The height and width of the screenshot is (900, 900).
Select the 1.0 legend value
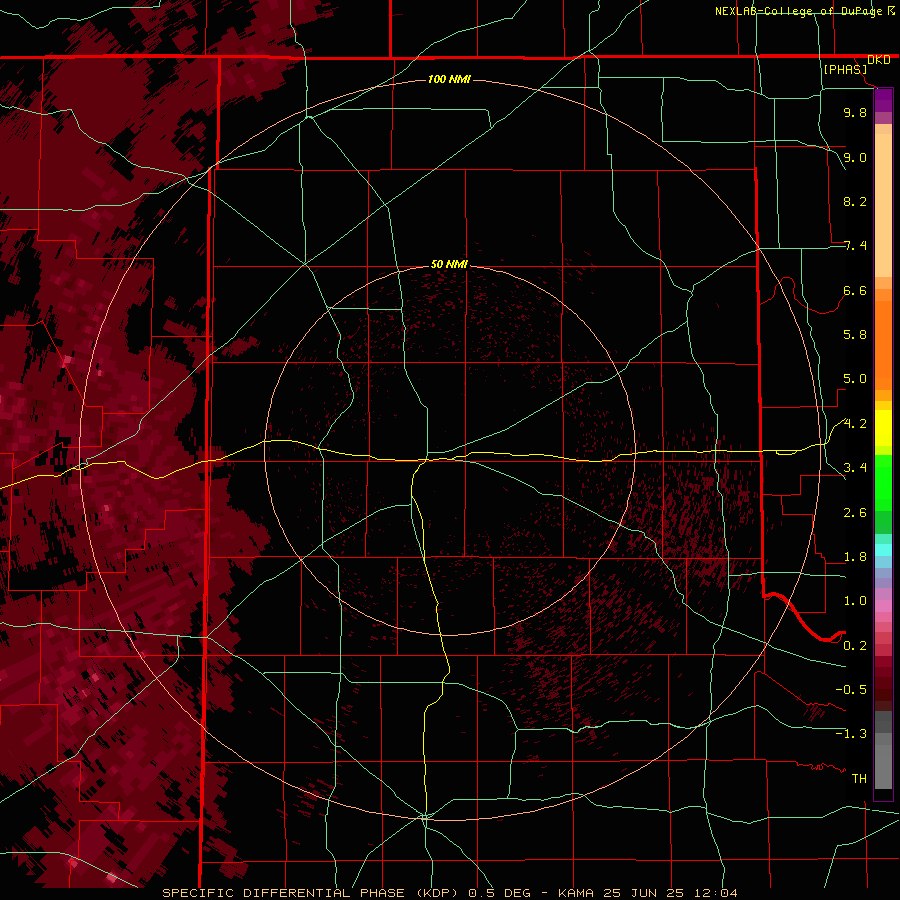pyautogui.click(x=855, y=601)
